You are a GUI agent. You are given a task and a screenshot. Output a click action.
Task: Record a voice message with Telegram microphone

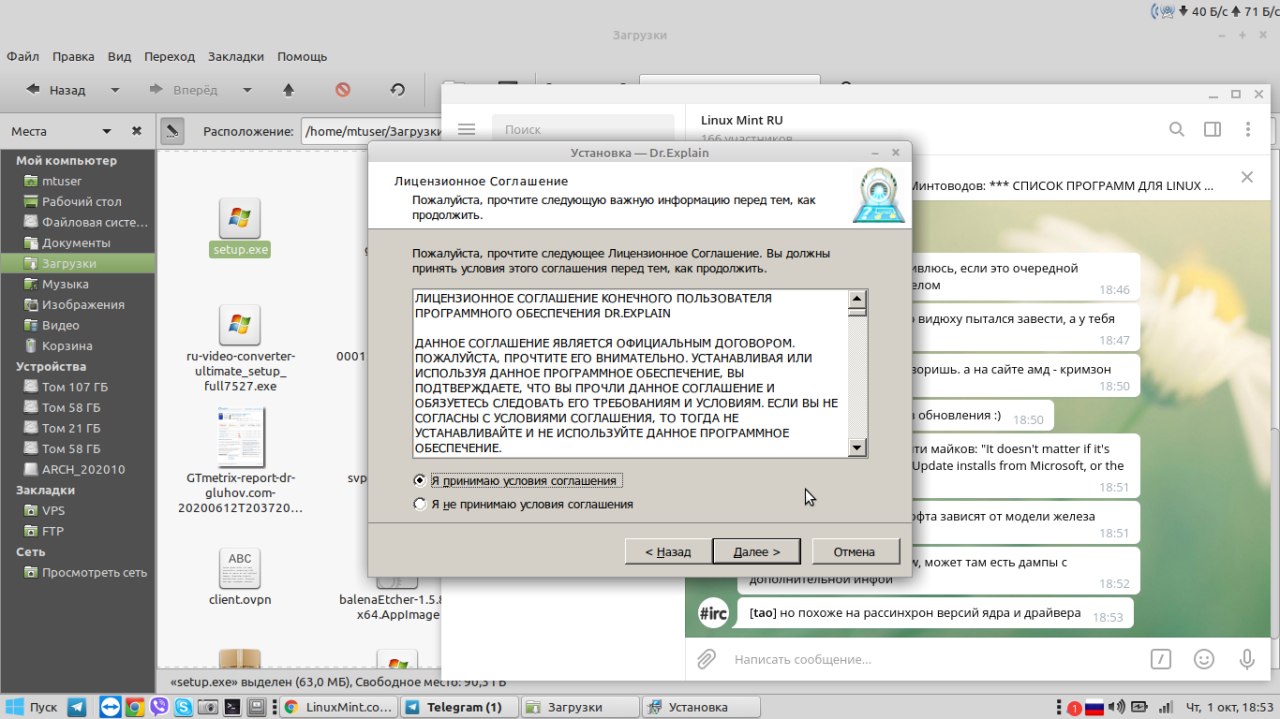pos(1247,659)
